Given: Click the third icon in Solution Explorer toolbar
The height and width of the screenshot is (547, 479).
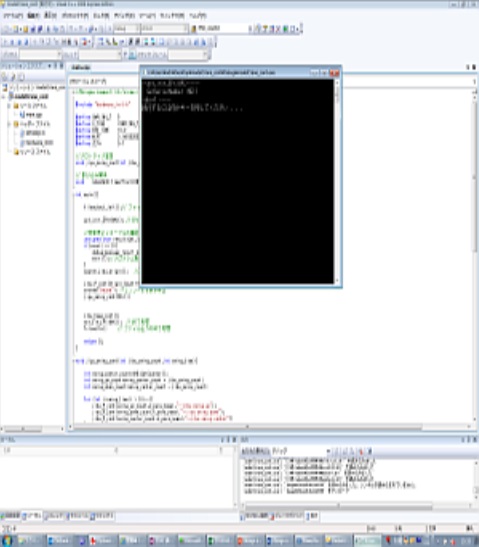Looking at the screenshot, I should point(21,77).
